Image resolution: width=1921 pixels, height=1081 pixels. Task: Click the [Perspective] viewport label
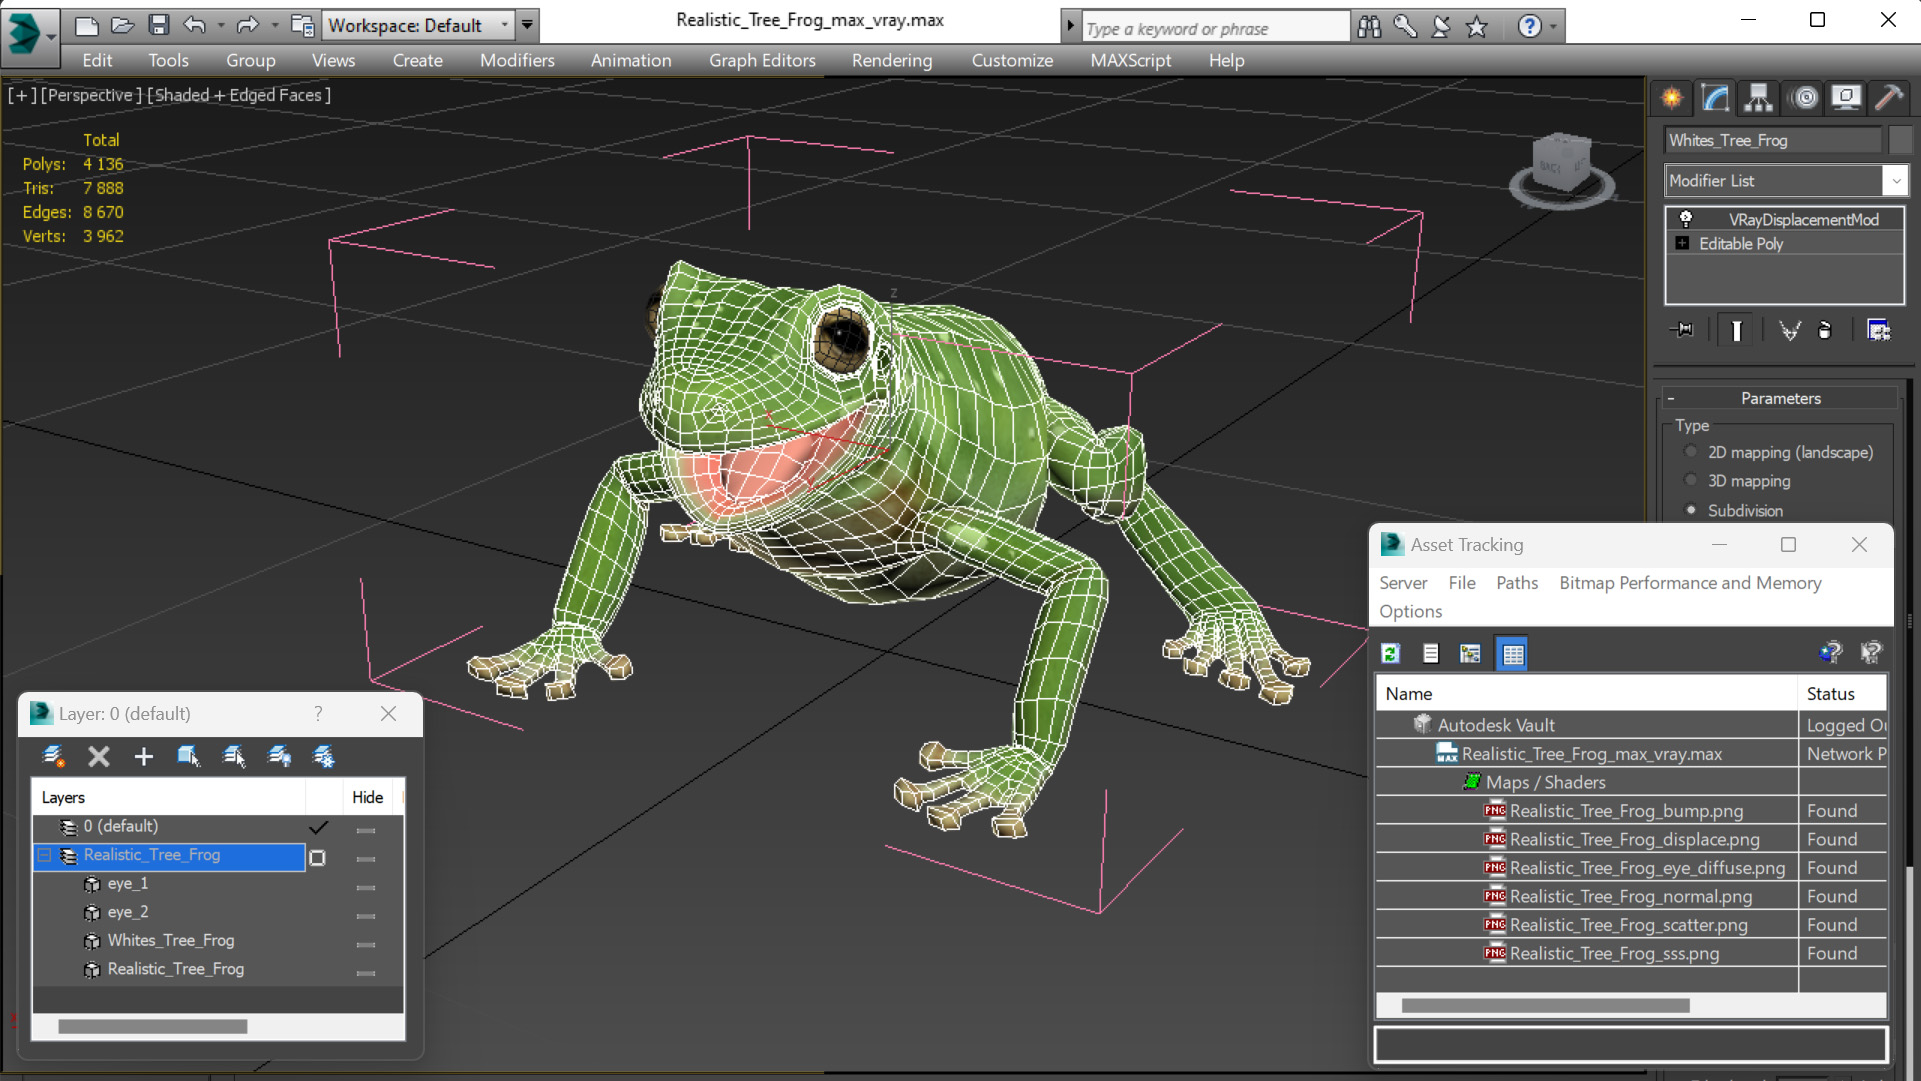[x=91, y=95]
